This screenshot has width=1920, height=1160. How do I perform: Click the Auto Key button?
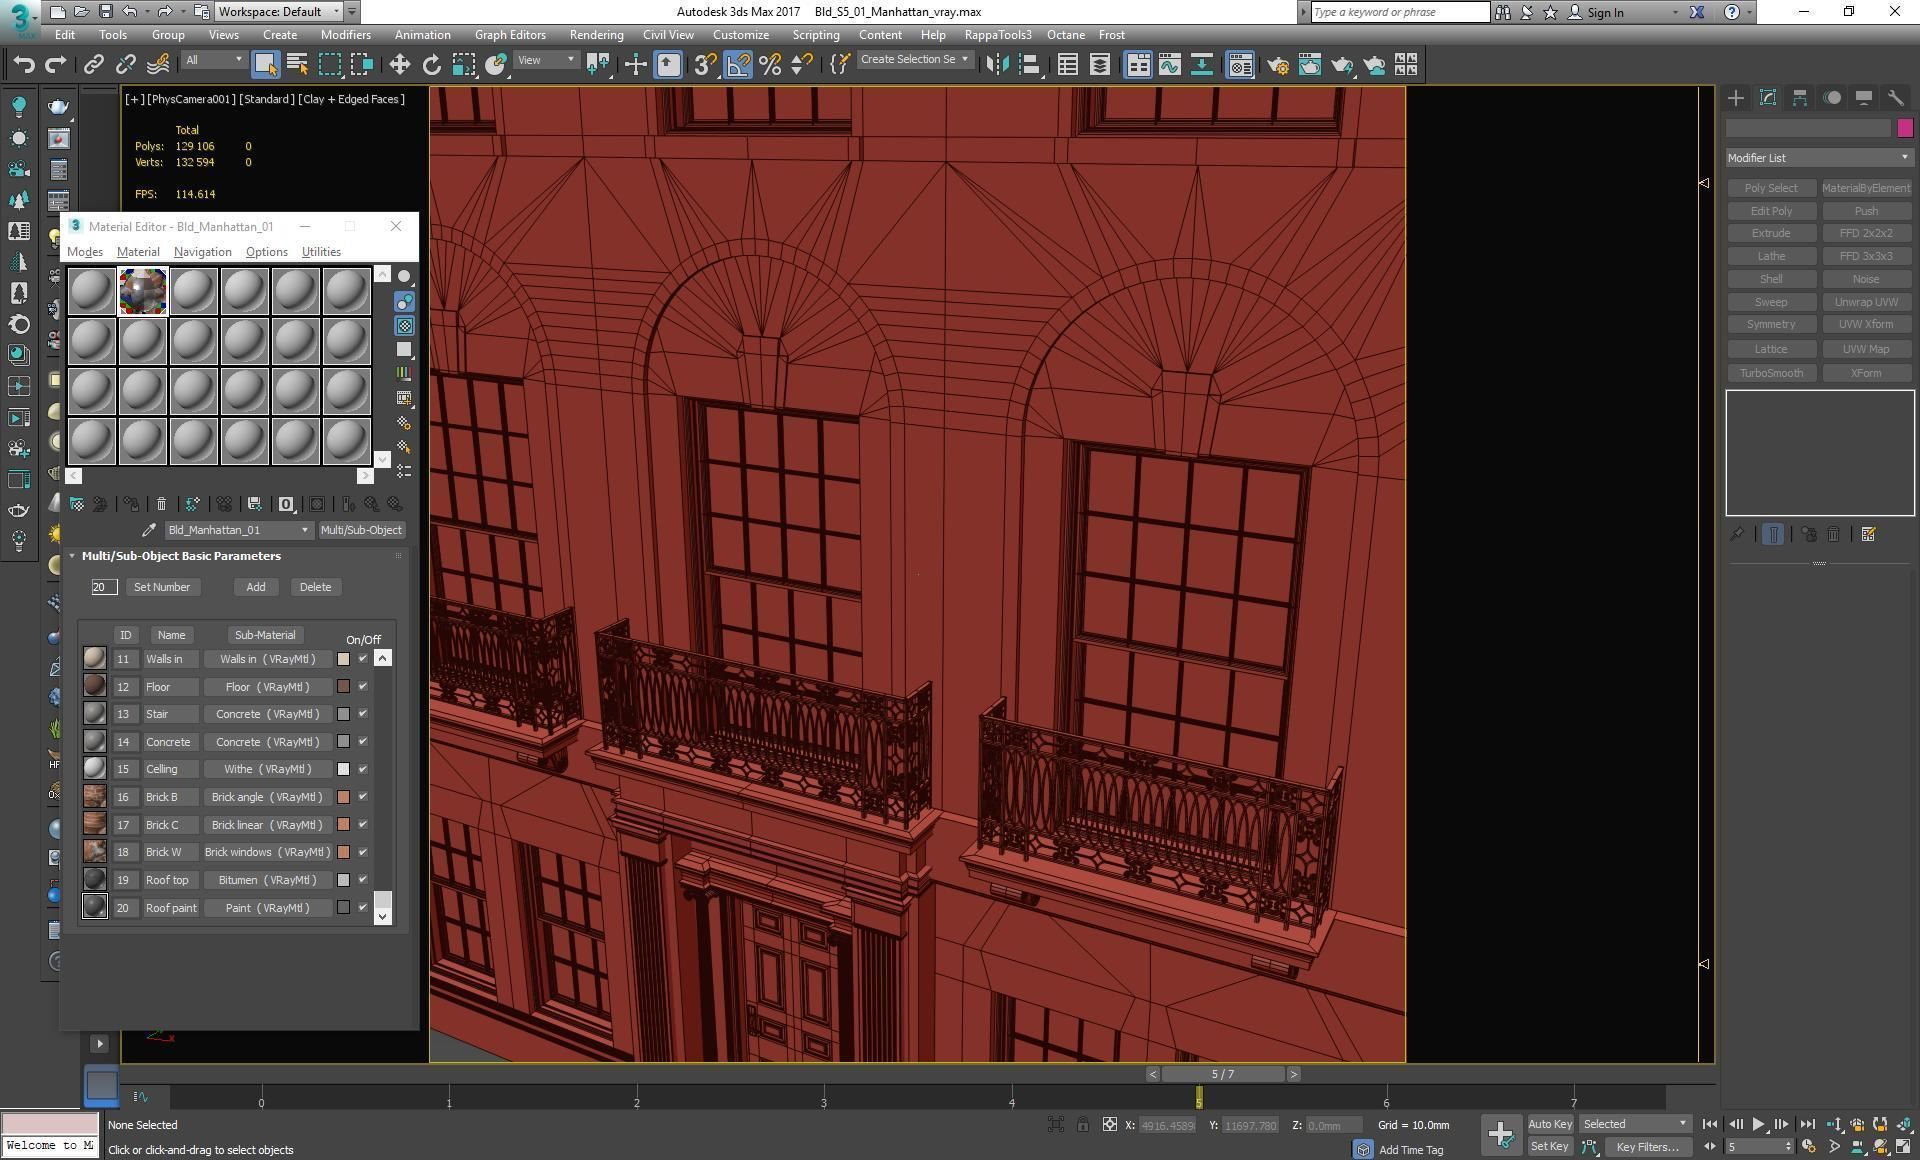pyautogui.click(x=1550, y=1125)
